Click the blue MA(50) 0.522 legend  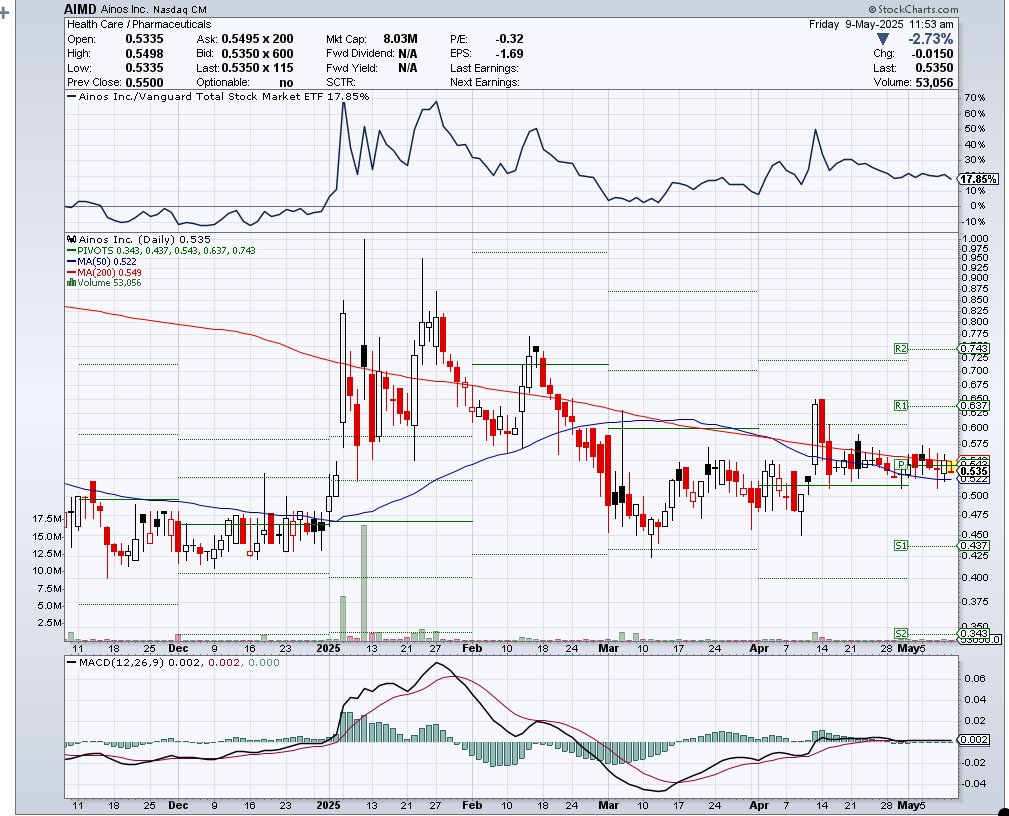pyautogui.click(x=102, y=261)
